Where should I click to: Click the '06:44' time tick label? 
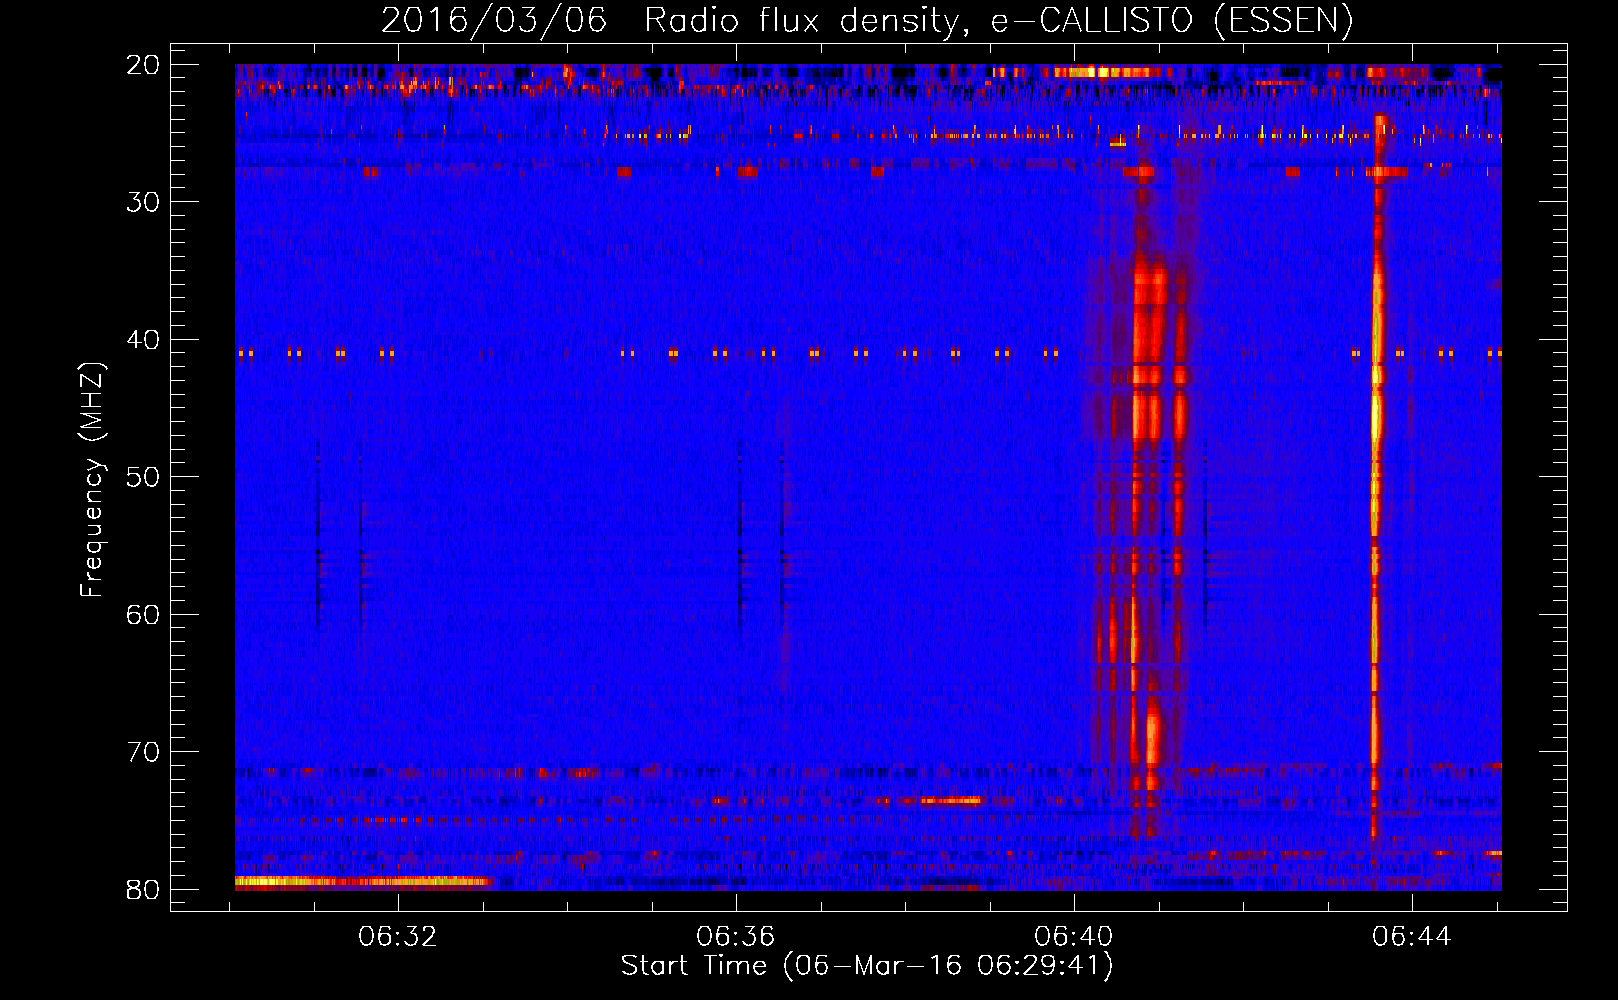click(1411, 937)
